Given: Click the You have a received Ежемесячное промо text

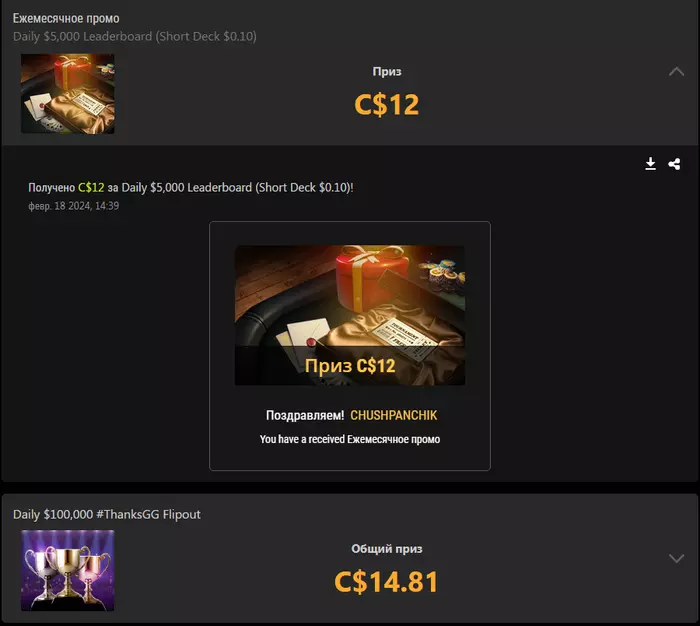Looking at the screenshot, I should tap(350, 439).
